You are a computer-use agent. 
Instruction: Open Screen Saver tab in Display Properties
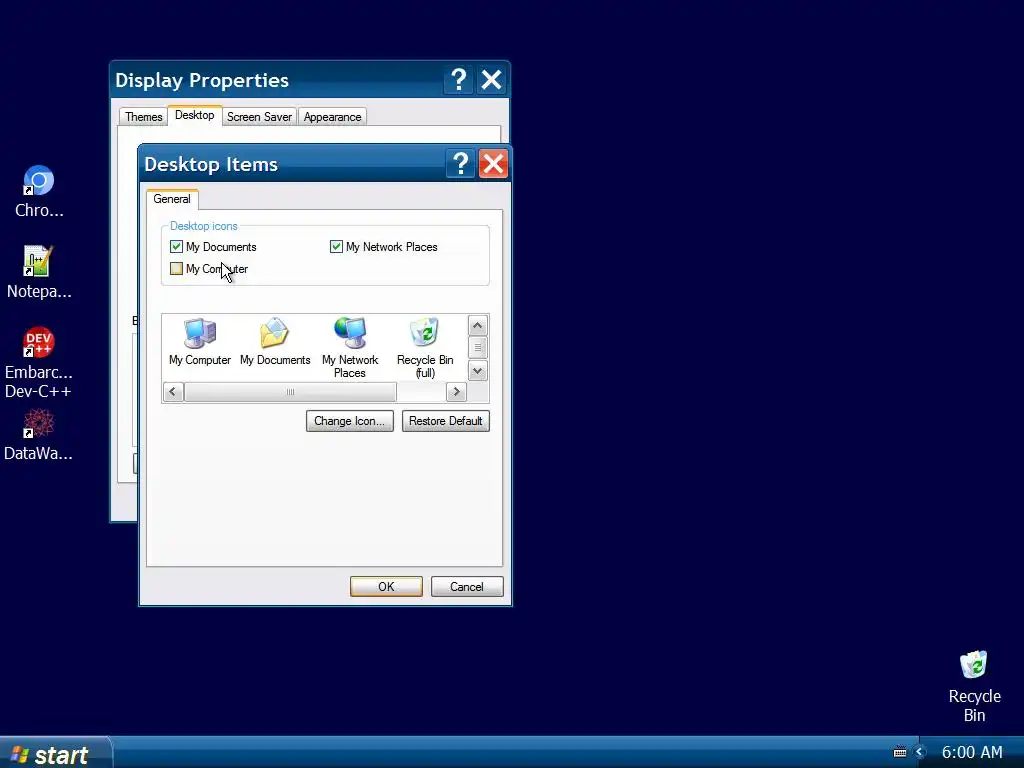[x=259, y=117]
